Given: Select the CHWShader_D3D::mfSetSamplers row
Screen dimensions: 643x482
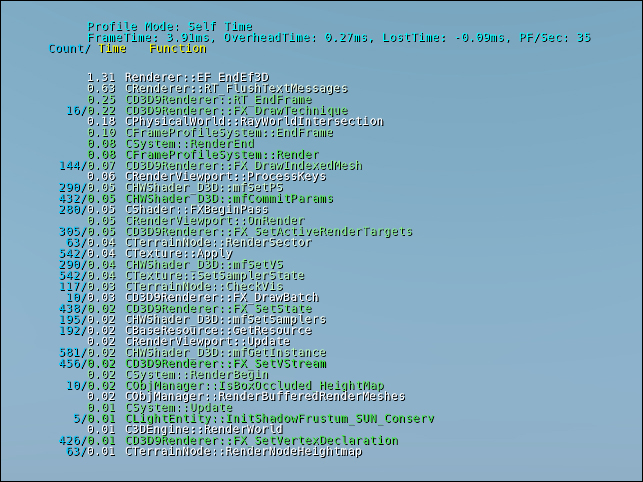Looking at the screenshot, I should (x=193, y=320).
